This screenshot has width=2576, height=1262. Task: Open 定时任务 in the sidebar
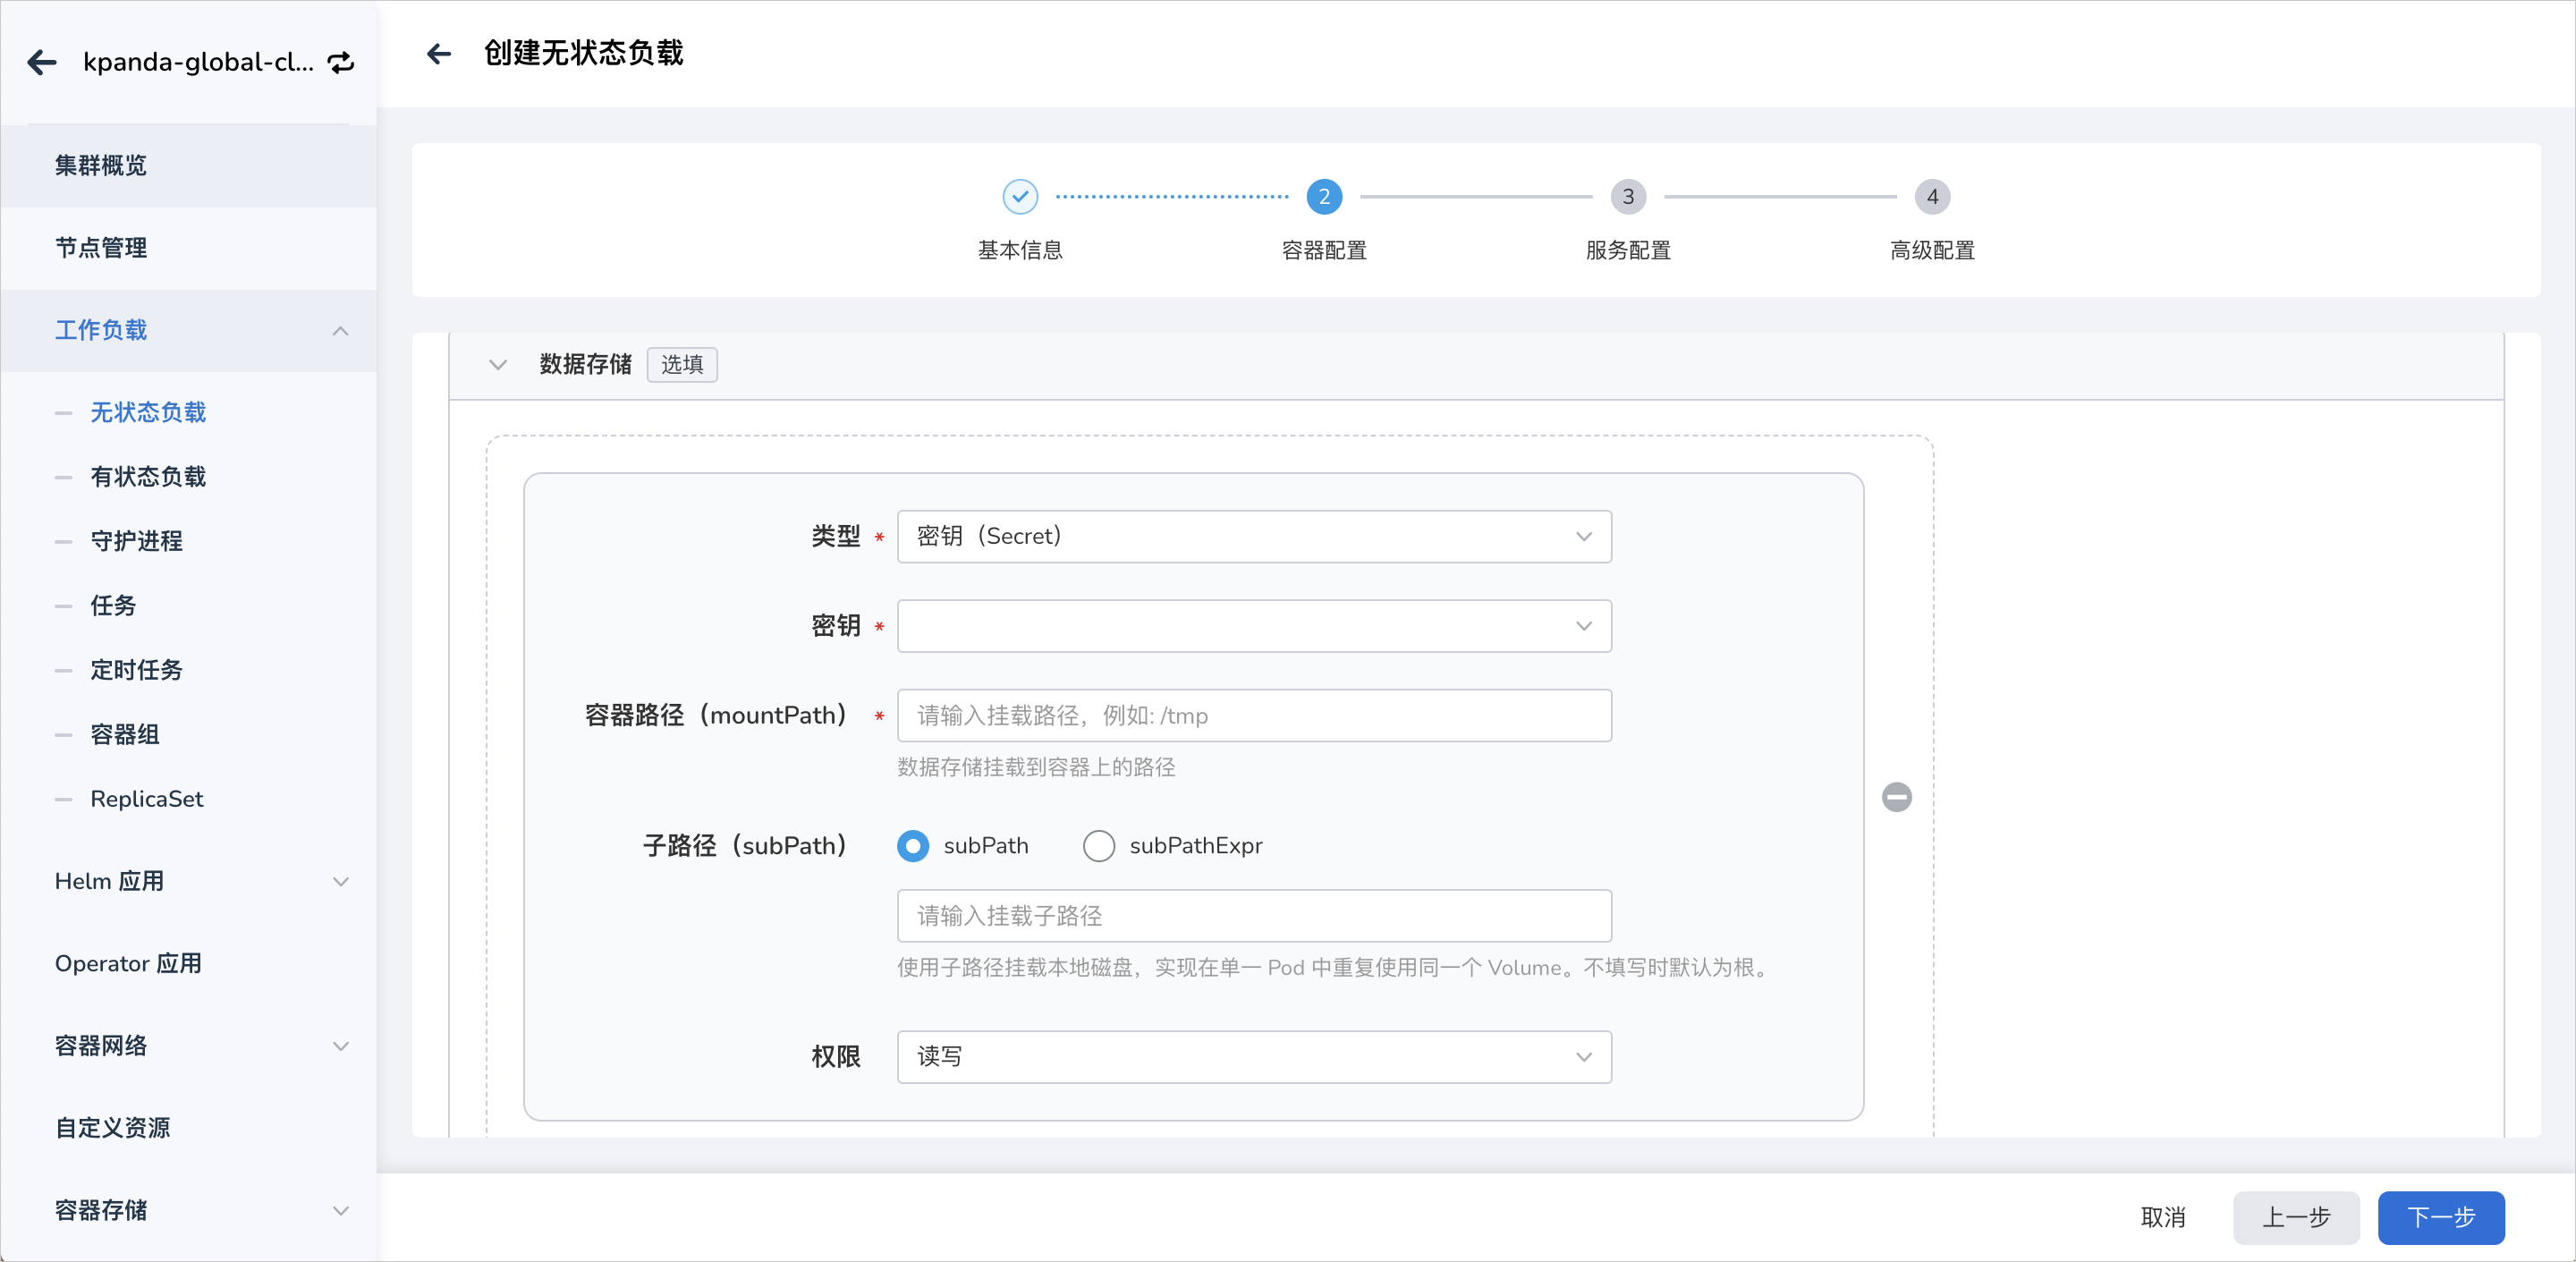pos(136,669)
